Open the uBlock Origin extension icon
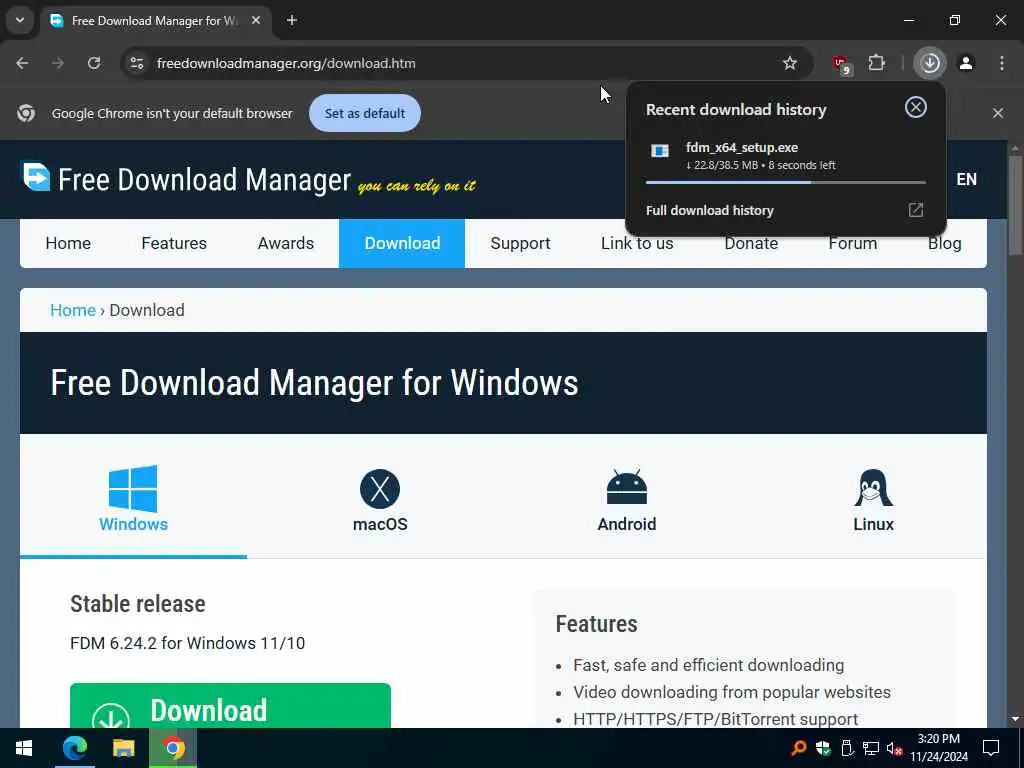The width and height of the screenshot is (1024, 768). click(841, 64)
